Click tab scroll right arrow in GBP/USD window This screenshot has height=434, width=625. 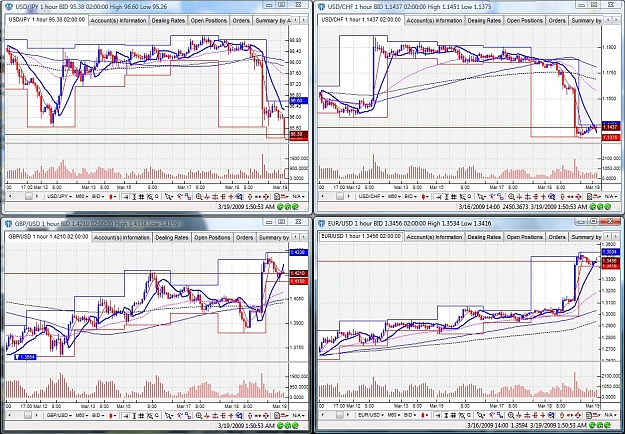click(304, 237)
